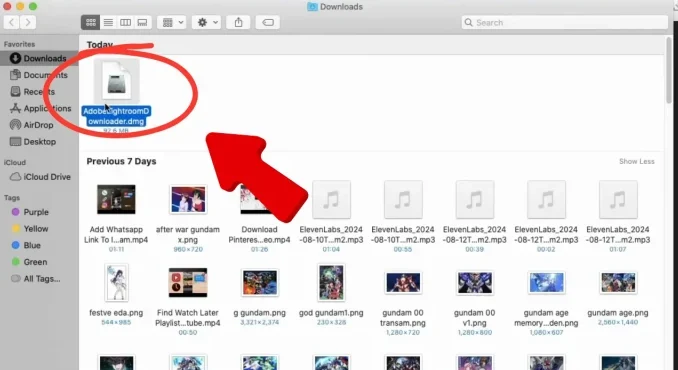Select the g gundam.png thumbnail
Image resolution: width=678 pixels, height=370 pixels.
259,283
